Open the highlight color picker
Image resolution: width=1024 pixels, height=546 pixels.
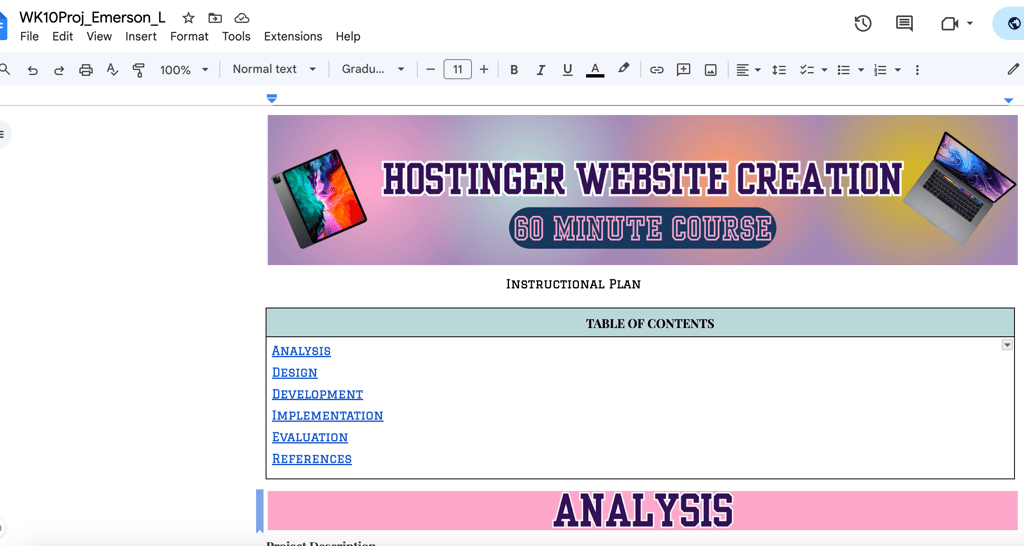coord(623,69)
